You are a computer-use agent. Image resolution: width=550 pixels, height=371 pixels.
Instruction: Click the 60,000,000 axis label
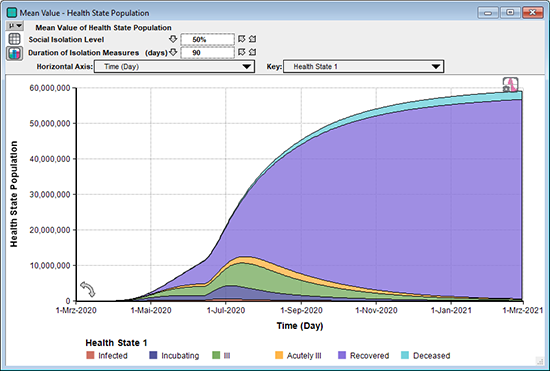50,88
